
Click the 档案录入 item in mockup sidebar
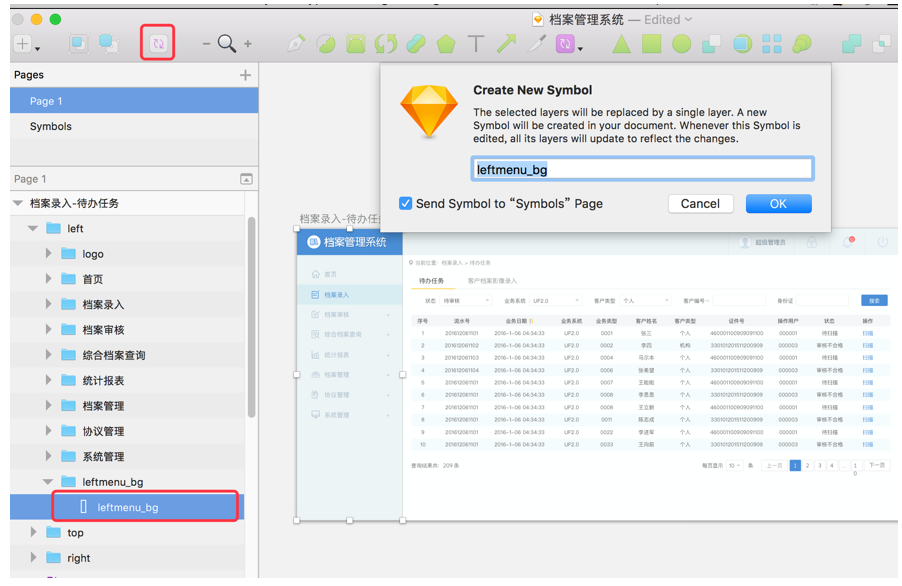(x=337, y=294)
